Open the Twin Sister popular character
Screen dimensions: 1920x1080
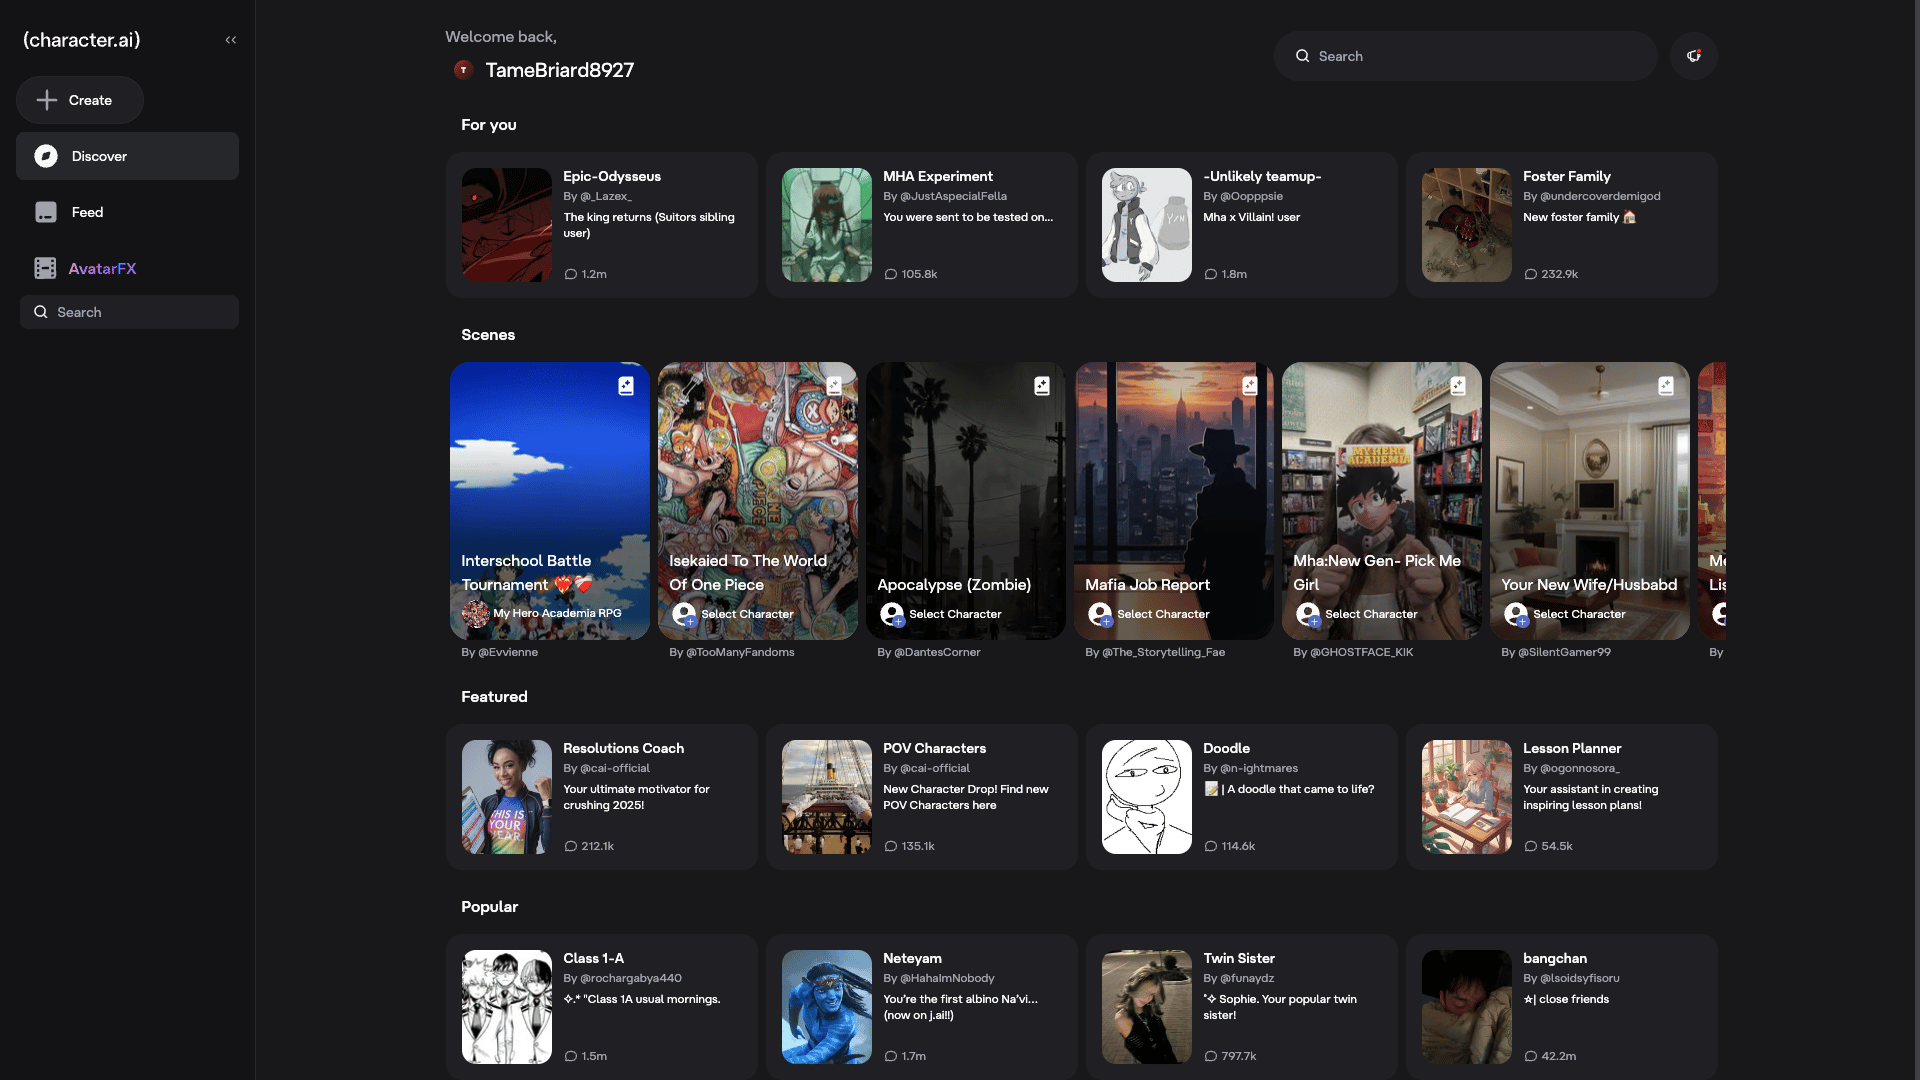click(x=1241, y=1007)
